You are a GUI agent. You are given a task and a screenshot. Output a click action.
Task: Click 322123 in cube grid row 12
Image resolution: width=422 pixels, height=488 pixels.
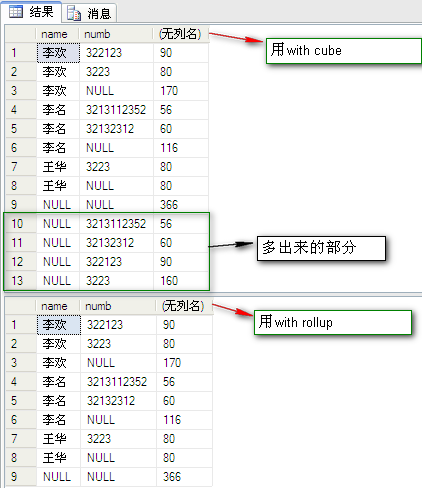click(x=116, y=262)
